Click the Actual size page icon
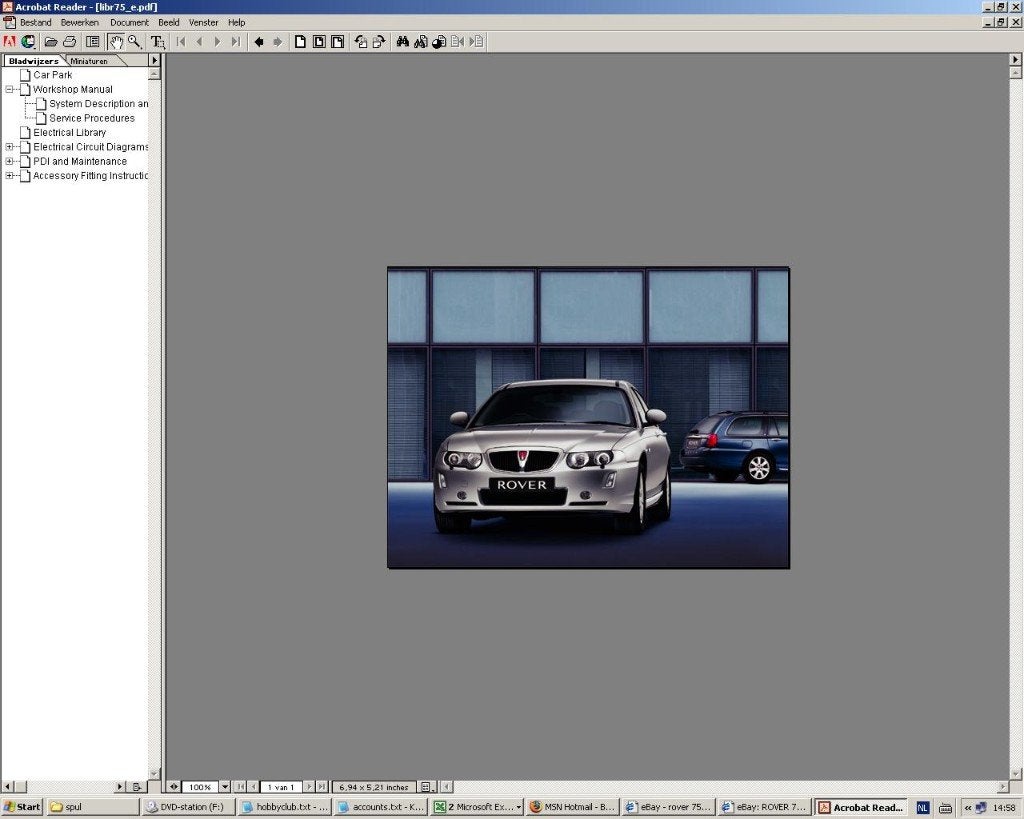Image resolution: width=1024 pixels, height=819 pixels. 300,42
